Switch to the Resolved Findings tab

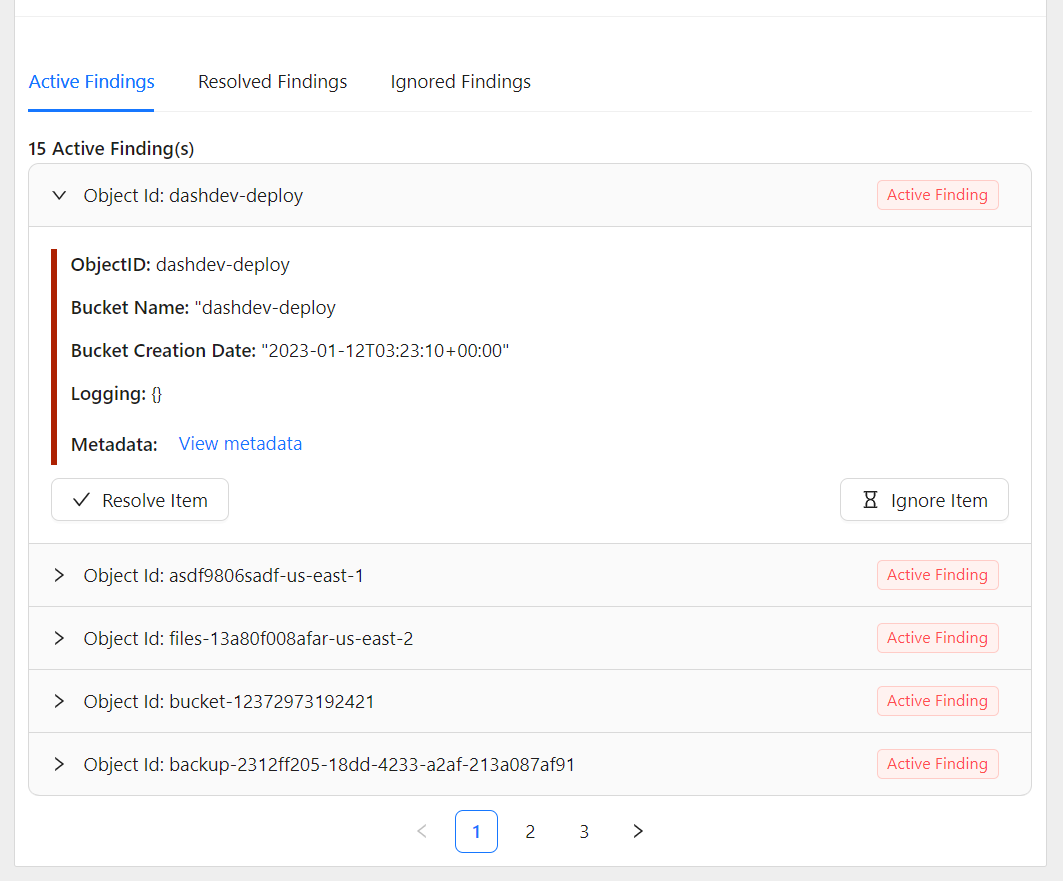(x=272, y=82)
